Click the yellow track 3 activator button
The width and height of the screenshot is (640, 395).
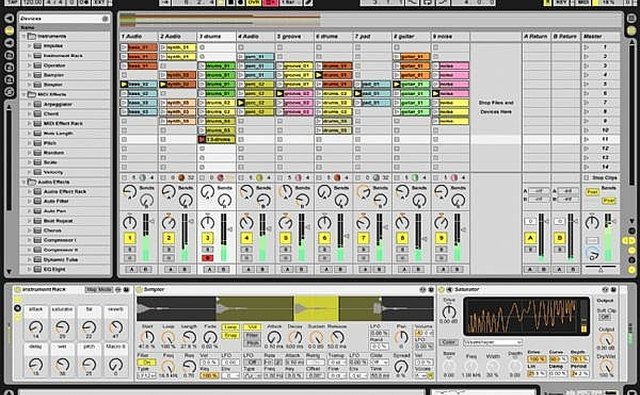point(207,237)
